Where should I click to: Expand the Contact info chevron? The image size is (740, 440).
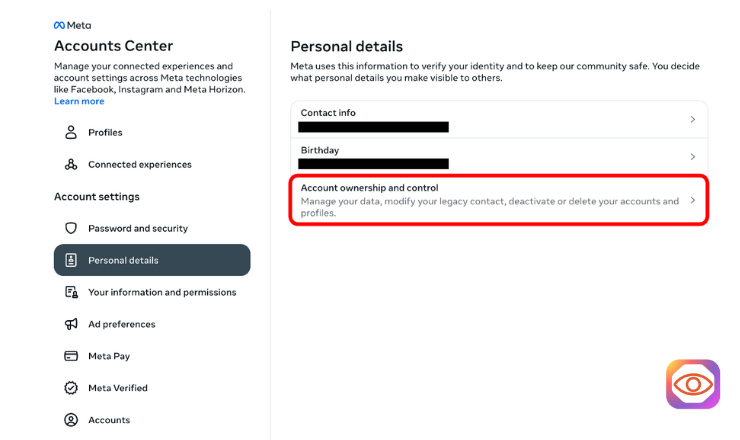point(693,119)
